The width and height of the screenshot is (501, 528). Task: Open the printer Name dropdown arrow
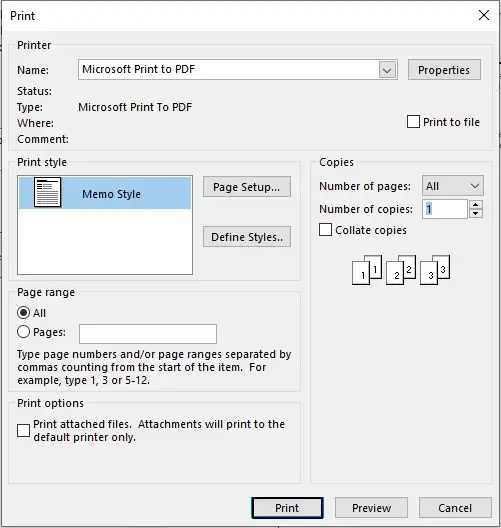click(x=387, y=70)
